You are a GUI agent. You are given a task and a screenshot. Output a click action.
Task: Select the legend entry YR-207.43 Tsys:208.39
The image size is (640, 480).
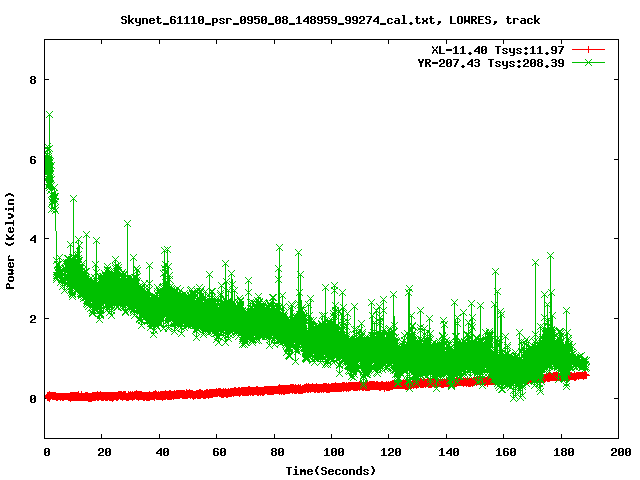tap(491, 63)
